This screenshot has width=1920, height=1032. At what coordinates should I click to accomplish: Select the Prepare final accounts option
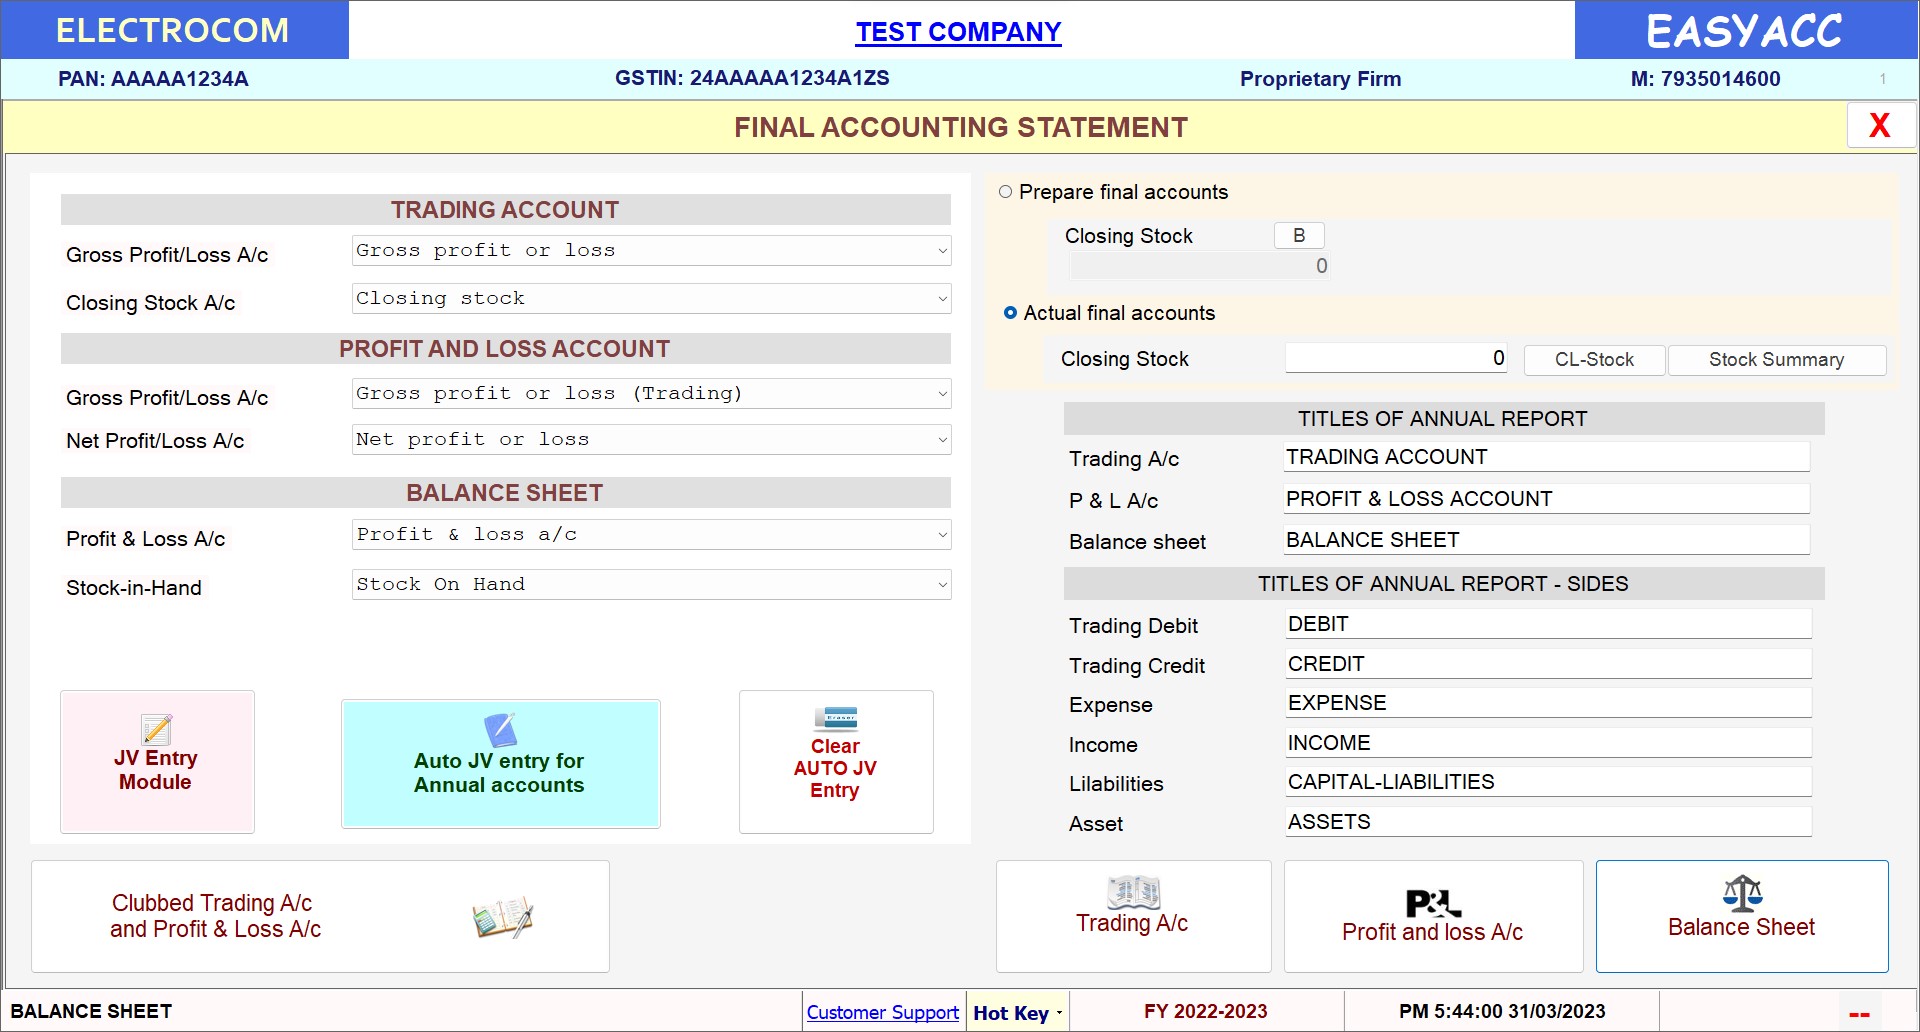pyautogui.click(x=1006, y=192)
